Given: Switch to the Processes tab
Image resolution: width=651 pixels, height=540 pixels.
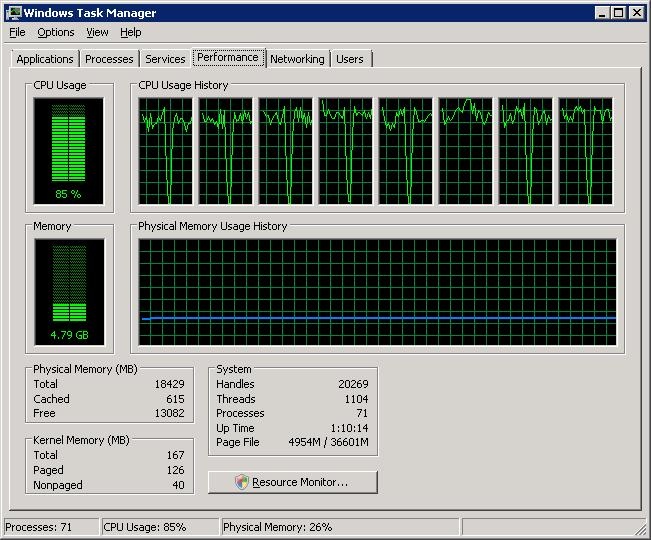Looking at the screenshot, I should 109,59.
